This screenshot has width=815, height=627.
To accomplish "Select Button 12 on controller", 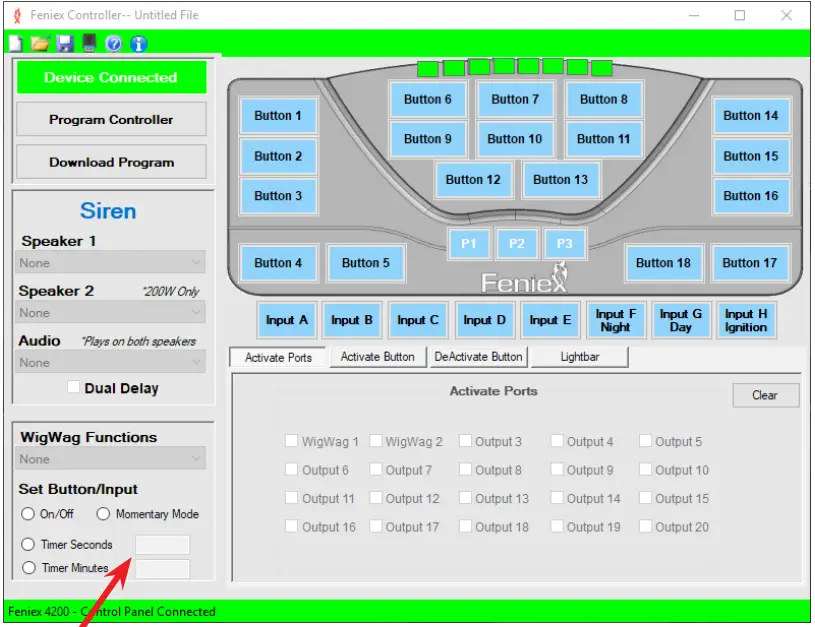I will tap(473, 179).
